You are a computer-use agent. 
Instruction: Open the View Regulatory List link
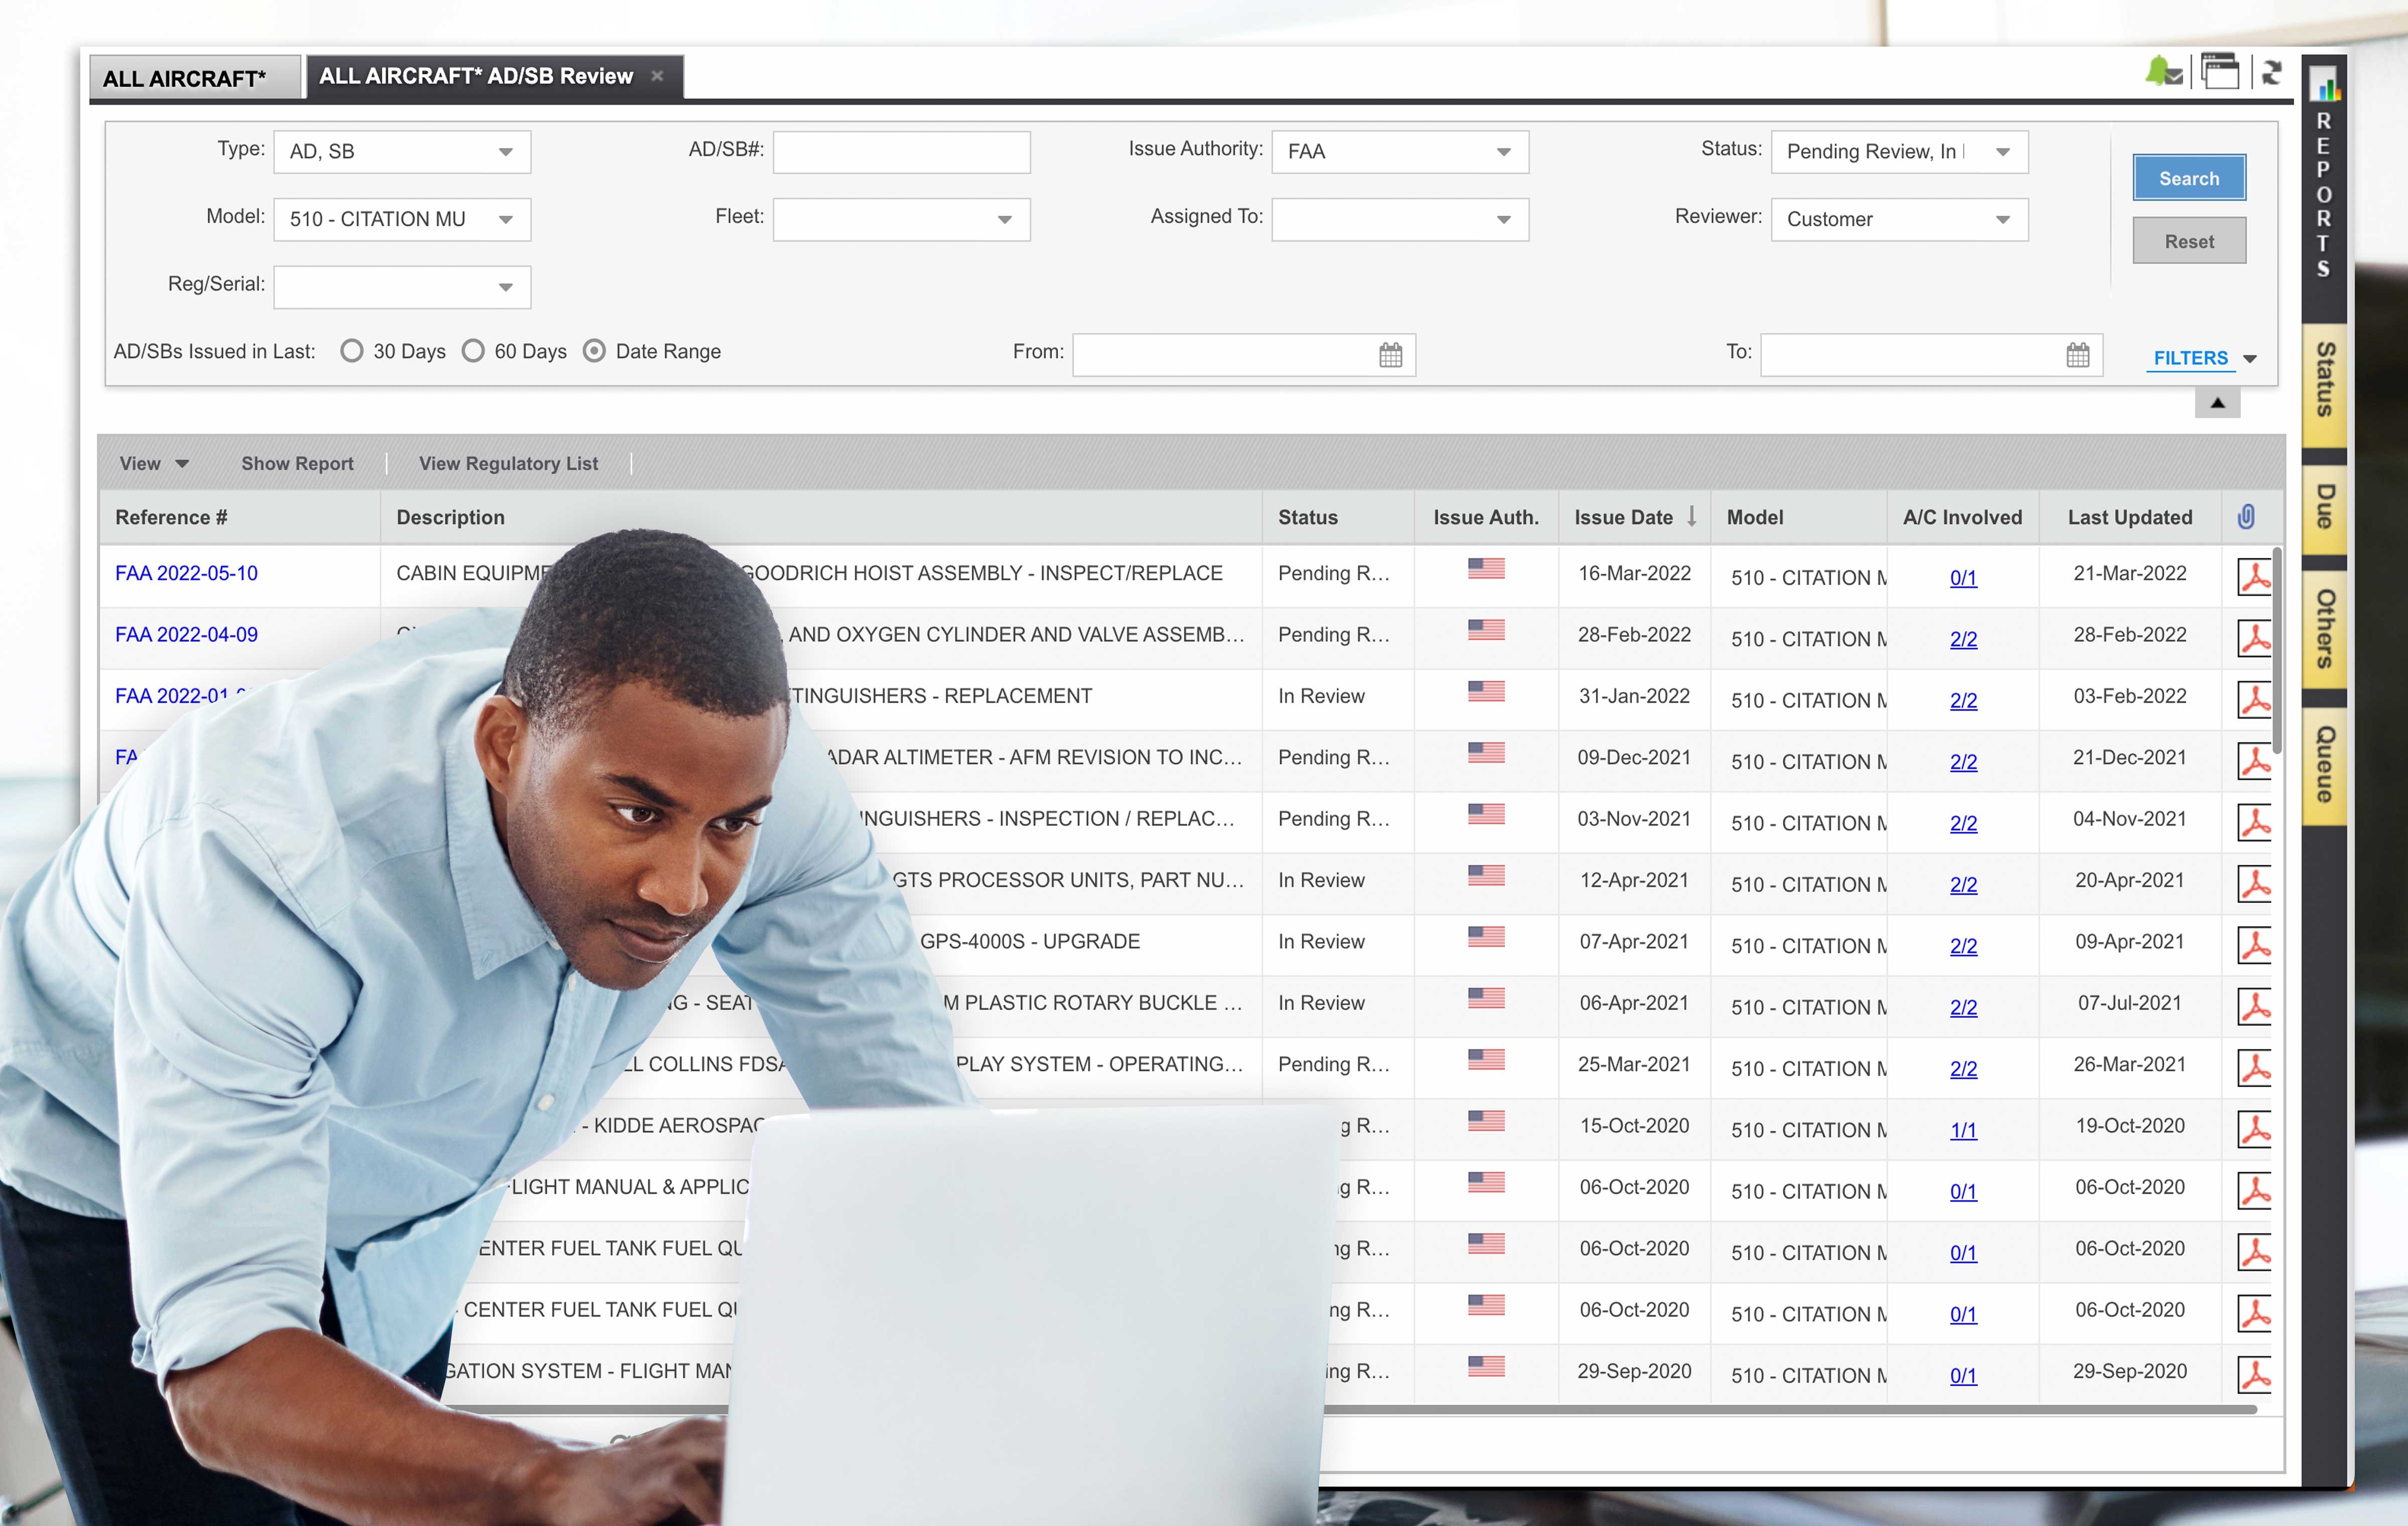[x=507, y=463]
